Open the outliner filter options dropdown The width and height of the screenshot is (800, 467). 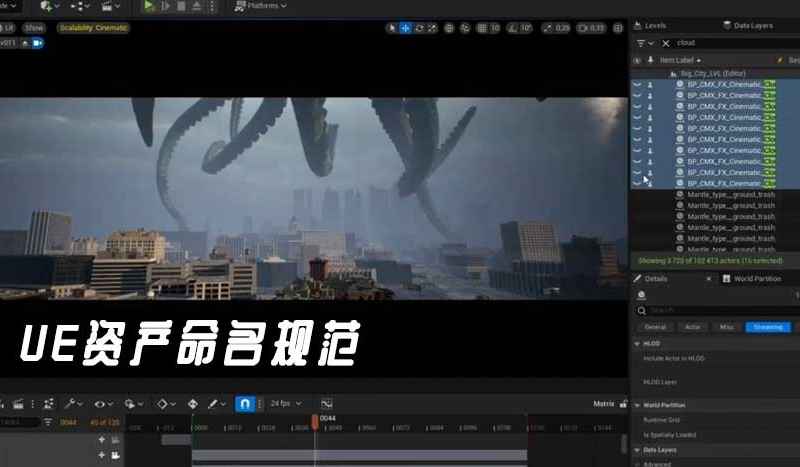(644, 43)
